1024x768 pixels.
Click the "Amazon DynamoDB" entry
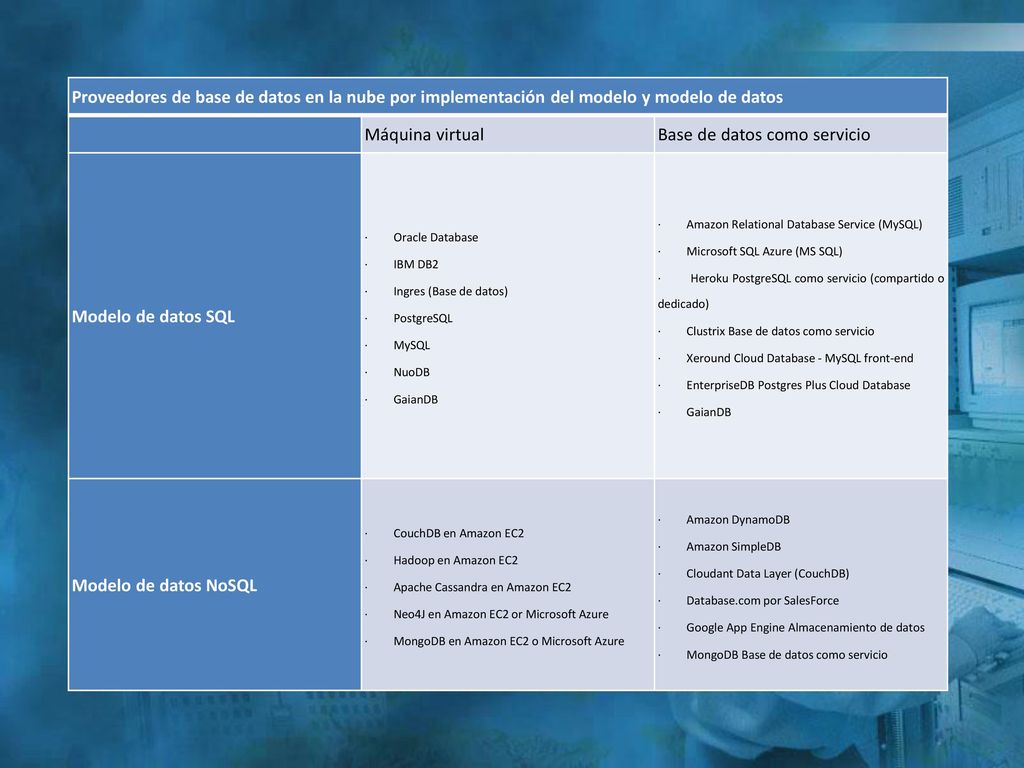click(x=738, y=520)
